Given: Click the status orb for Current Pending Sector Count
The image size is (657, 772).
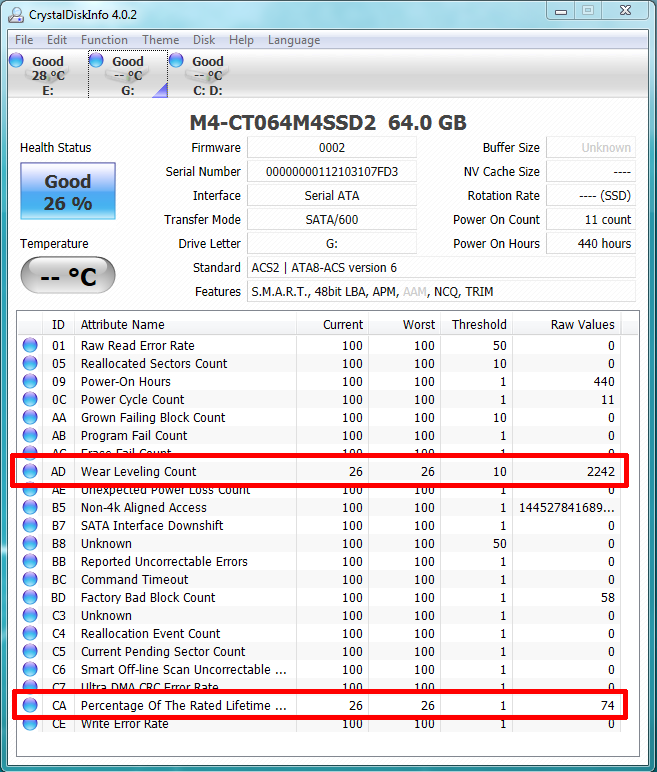Looking at the screenshot, I should click(x=30, y=651).
